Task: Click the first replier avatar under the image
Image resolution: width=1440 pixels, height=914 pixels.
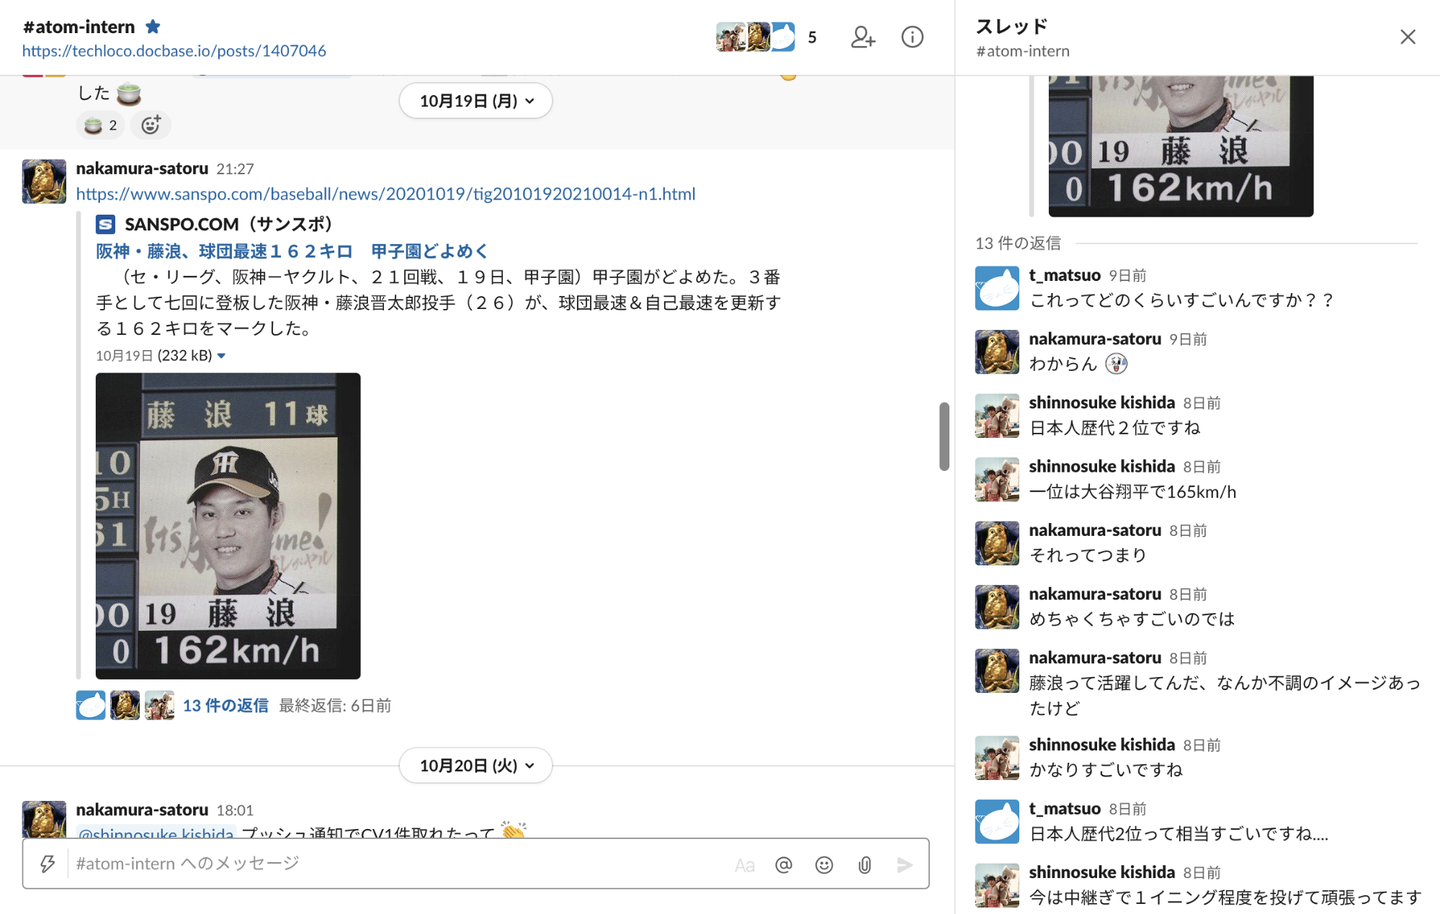Action: [x=91, y=705]
